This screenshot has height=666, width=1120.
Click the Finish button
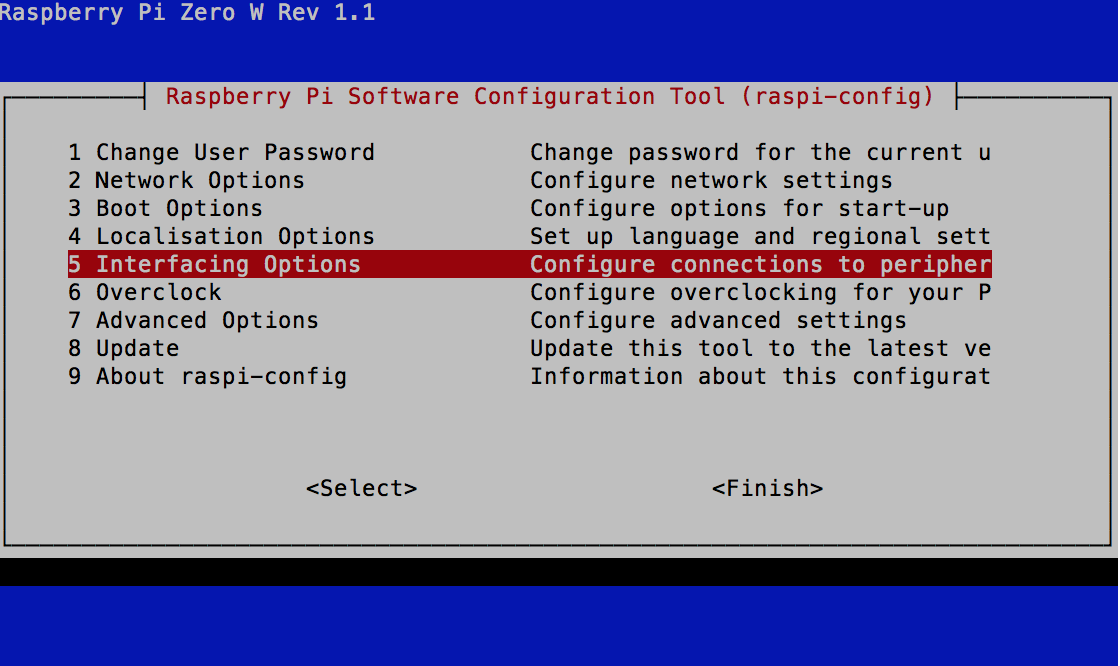(767, 488)
